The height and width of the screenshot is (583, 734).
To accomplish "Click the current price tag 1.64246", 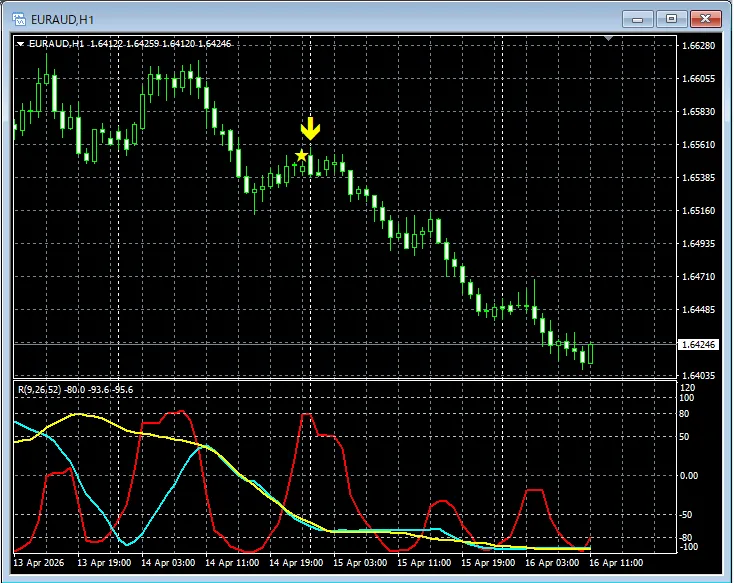I will click(x=697, y=345).
